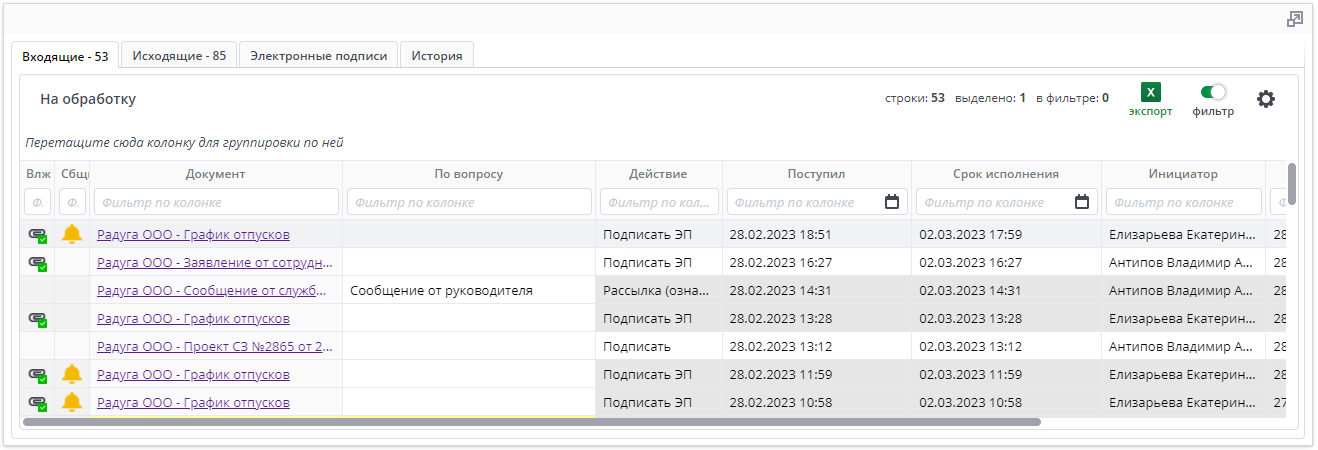Viewport: 1318px width, 450px height.
Task: Click attachment icon in 13:28 row
Action: [38, 319]
